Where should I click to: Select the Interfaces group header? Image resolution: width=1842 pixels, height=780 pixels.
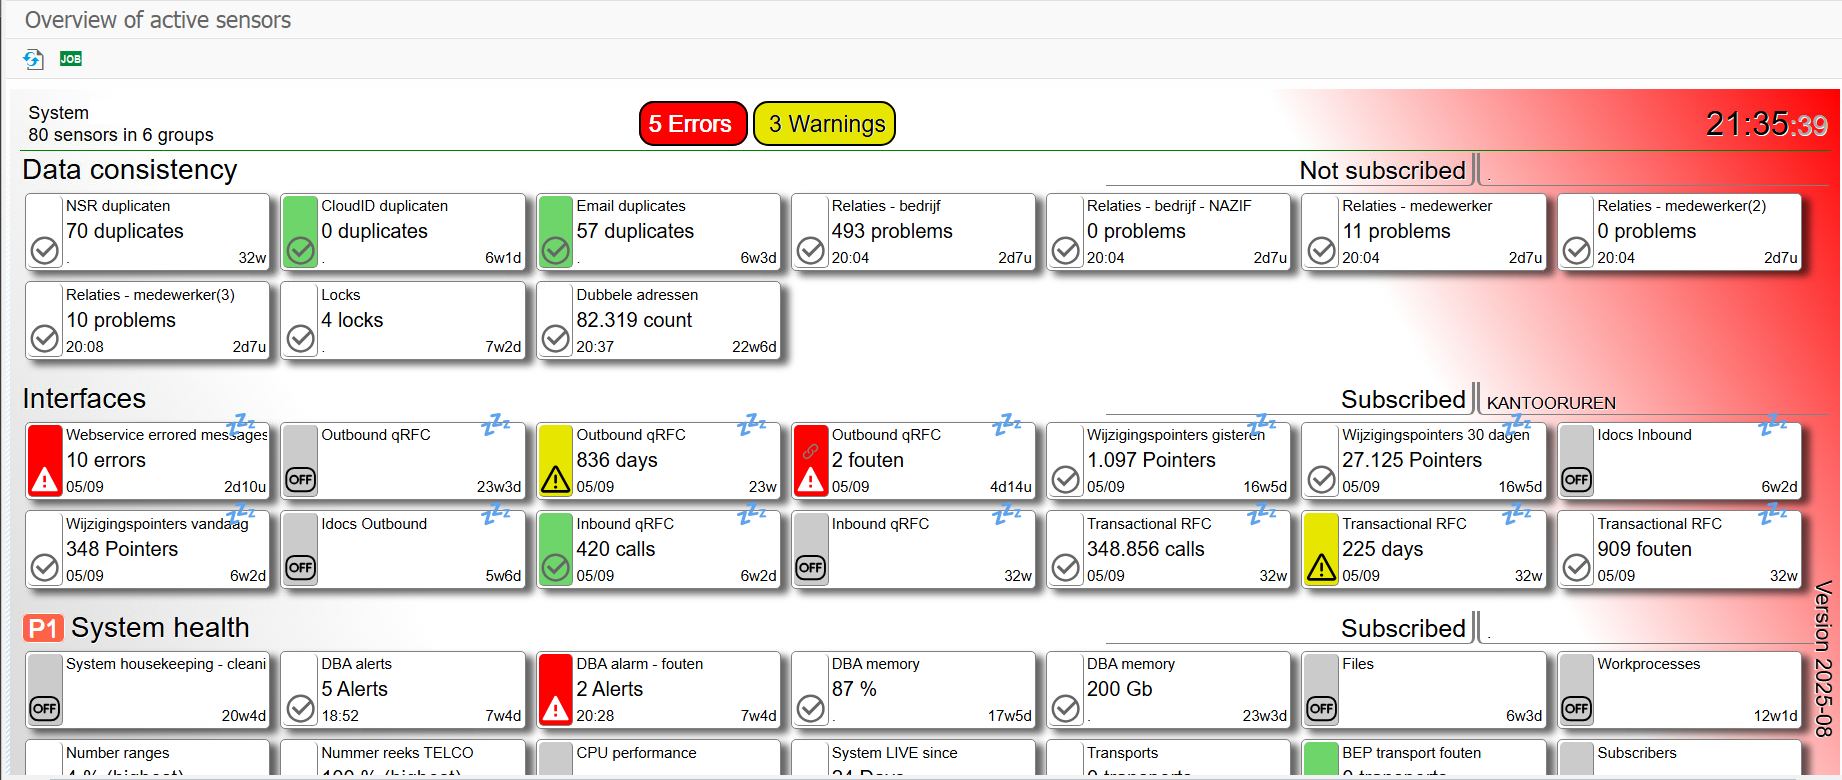(x=84, y=399)
